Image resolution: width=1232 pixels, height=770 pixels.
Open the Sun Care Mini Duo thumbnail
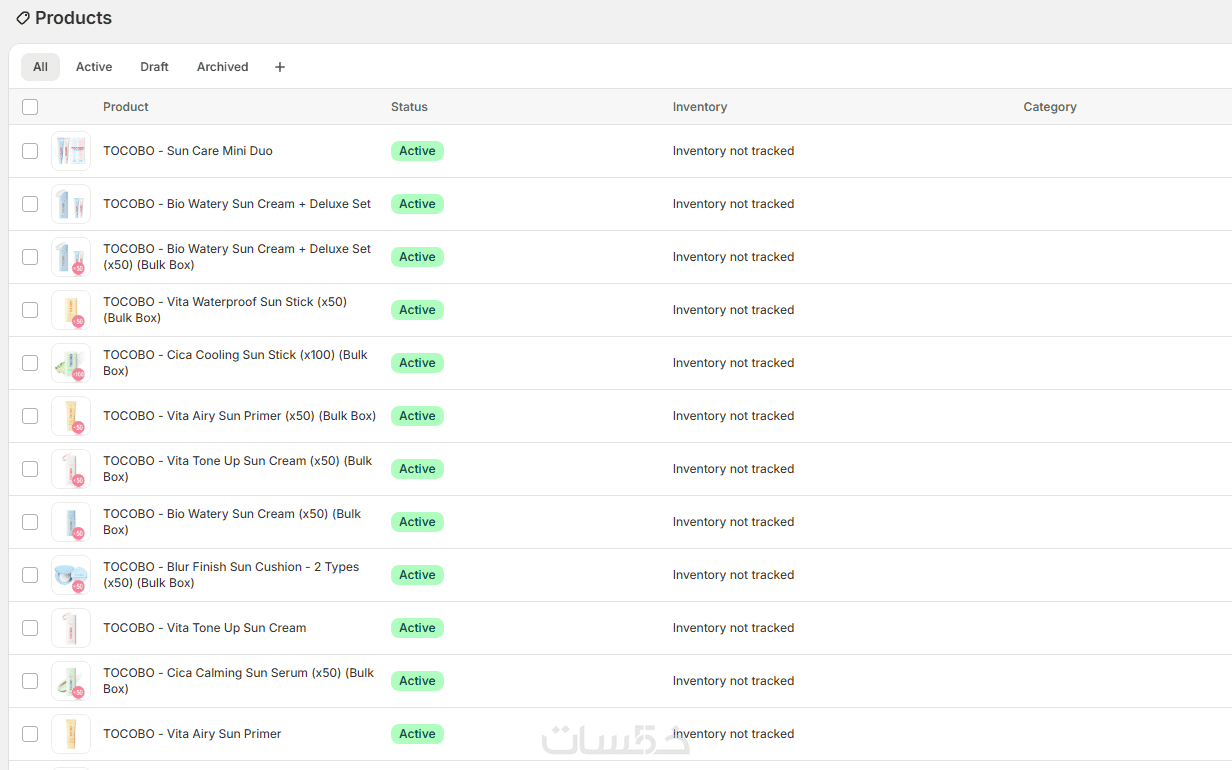[71, 151]
